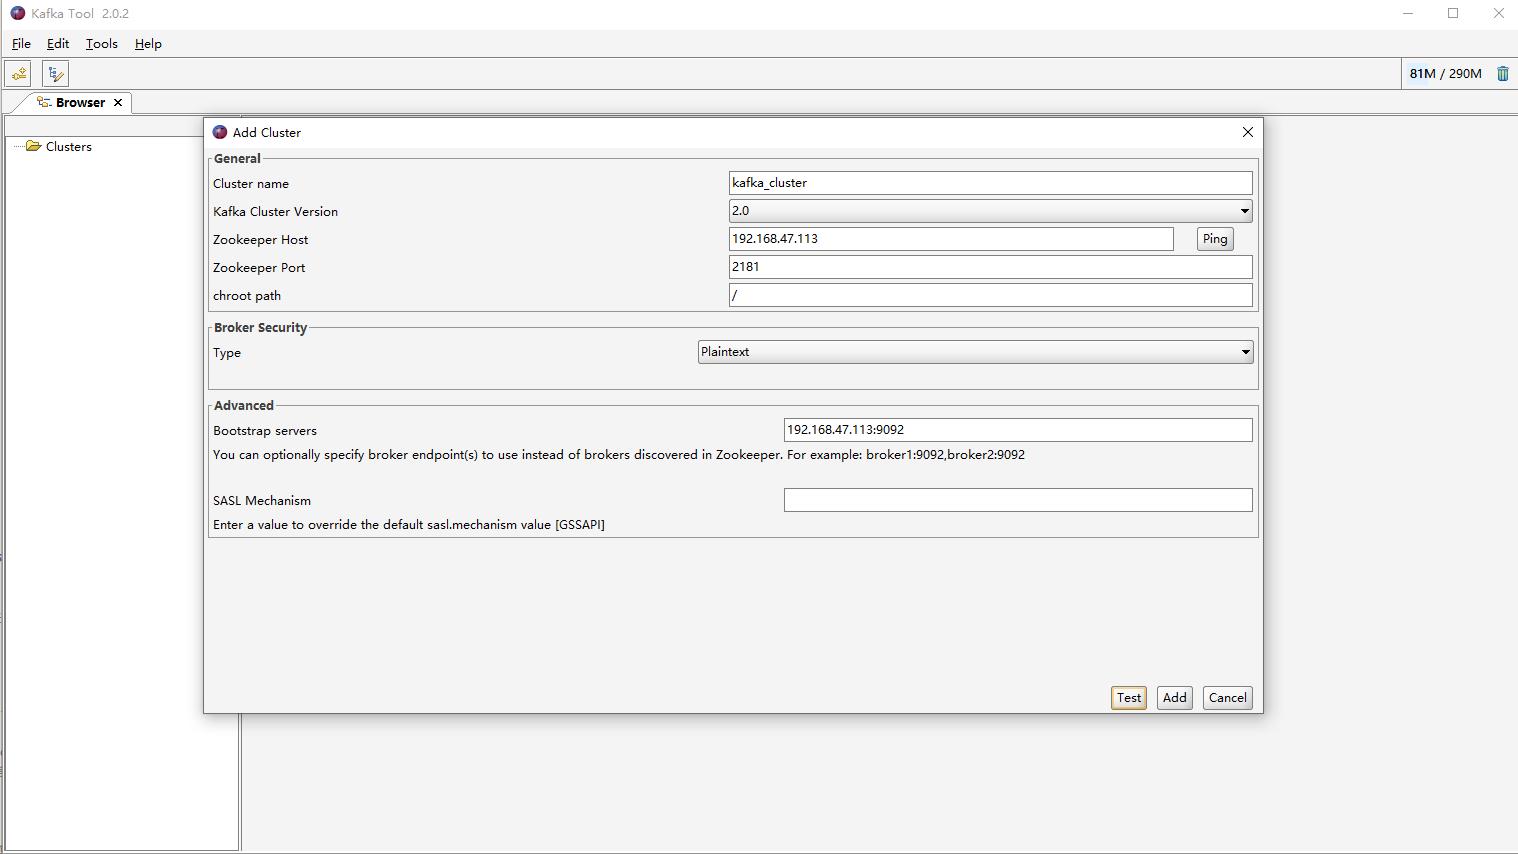This screenshot has height=854, width=1518.
Task: Open the Tools menu
Action: [x=101, y=44]
